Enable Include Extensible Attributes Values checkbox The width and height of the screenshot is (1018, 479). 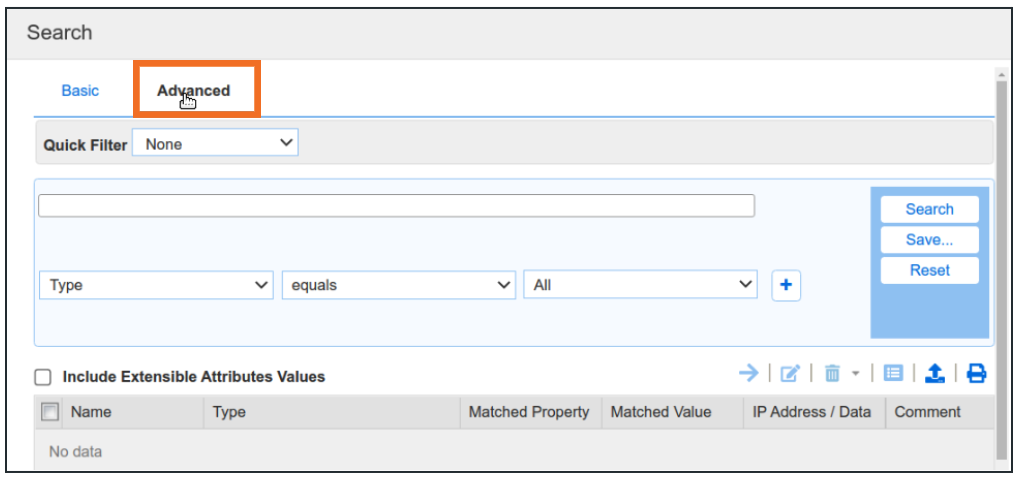(x=43, y=377)
